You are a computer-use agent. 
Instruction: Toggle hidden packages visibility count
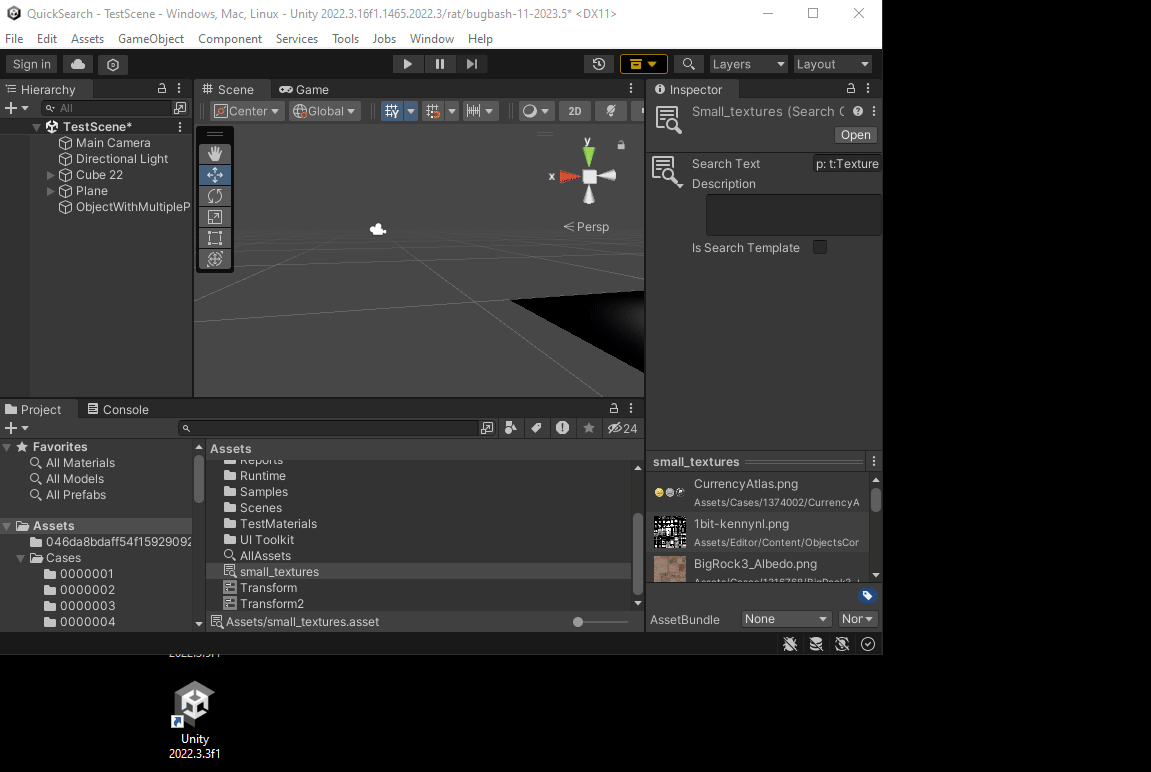click(x=623, y=428)
